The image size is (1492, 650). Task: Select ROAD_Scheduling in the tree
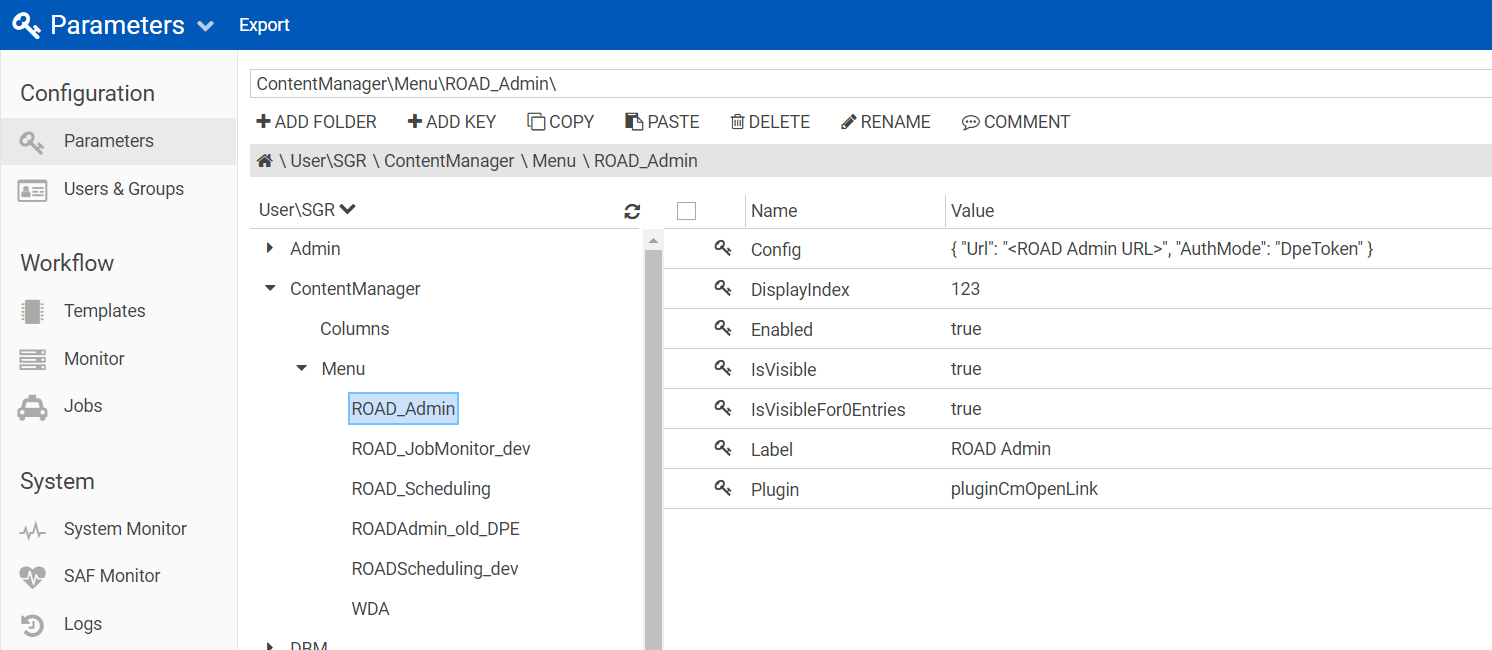click(421, 489)
